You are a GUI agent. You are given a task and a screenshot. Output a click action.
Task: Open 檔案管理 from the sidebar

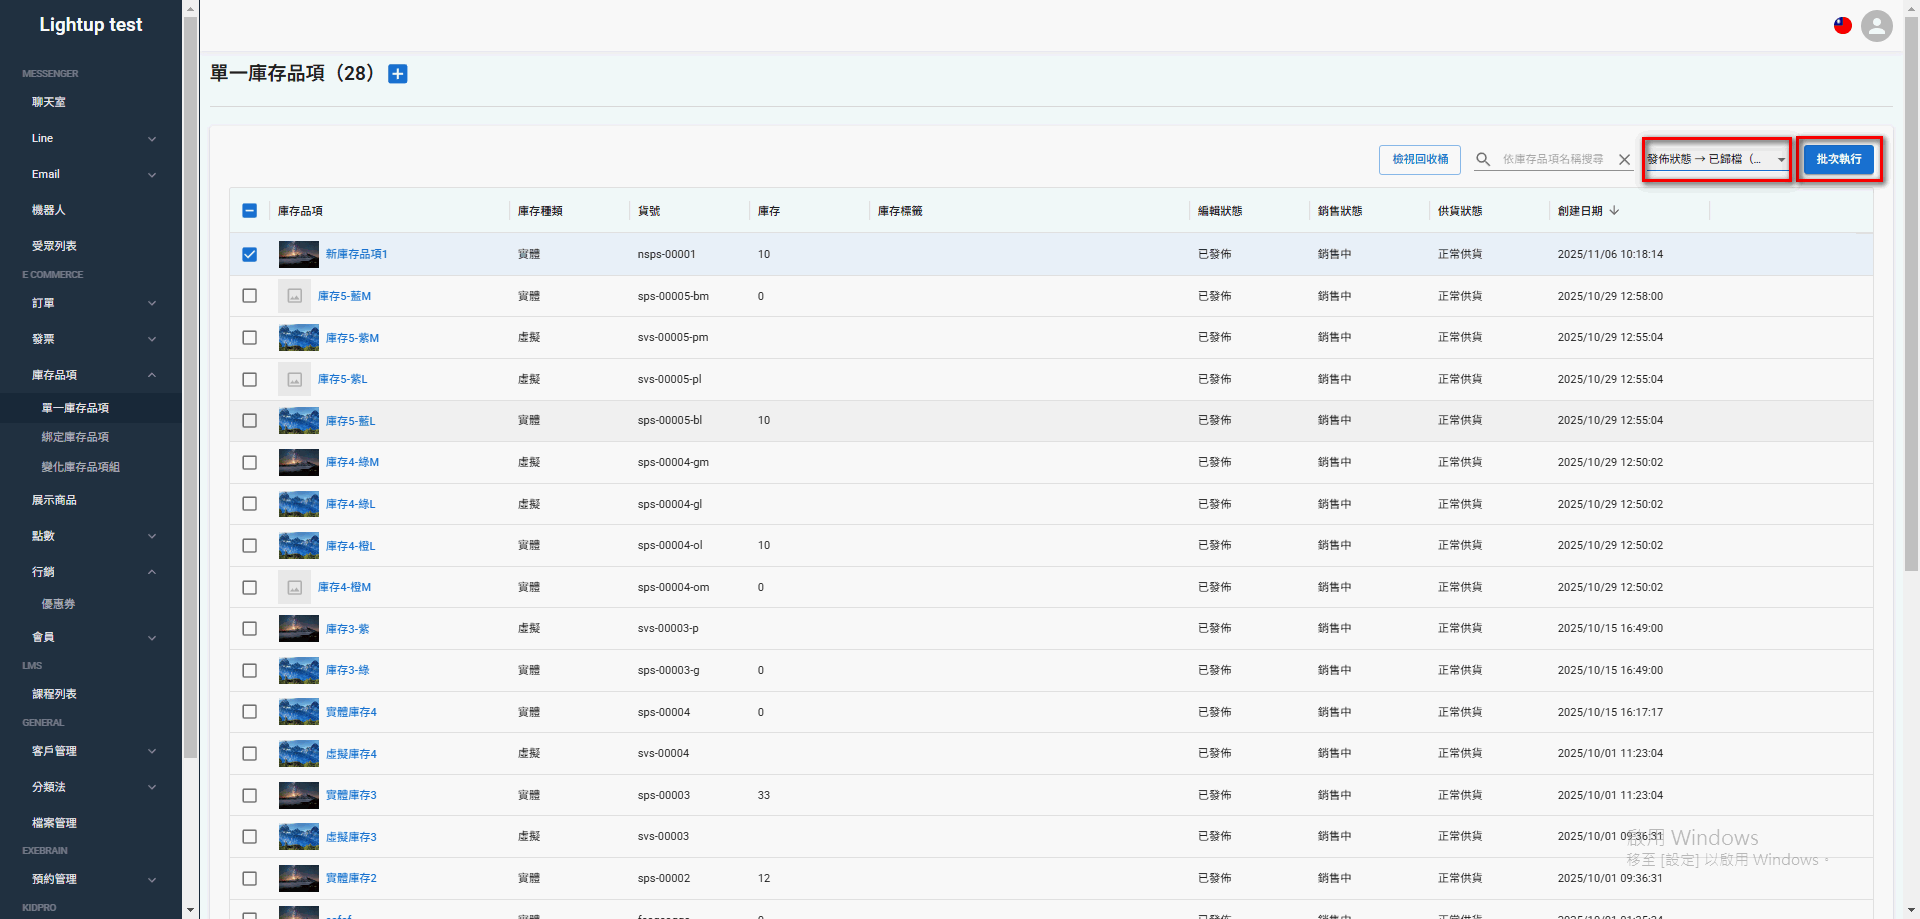tap(53, 822)
